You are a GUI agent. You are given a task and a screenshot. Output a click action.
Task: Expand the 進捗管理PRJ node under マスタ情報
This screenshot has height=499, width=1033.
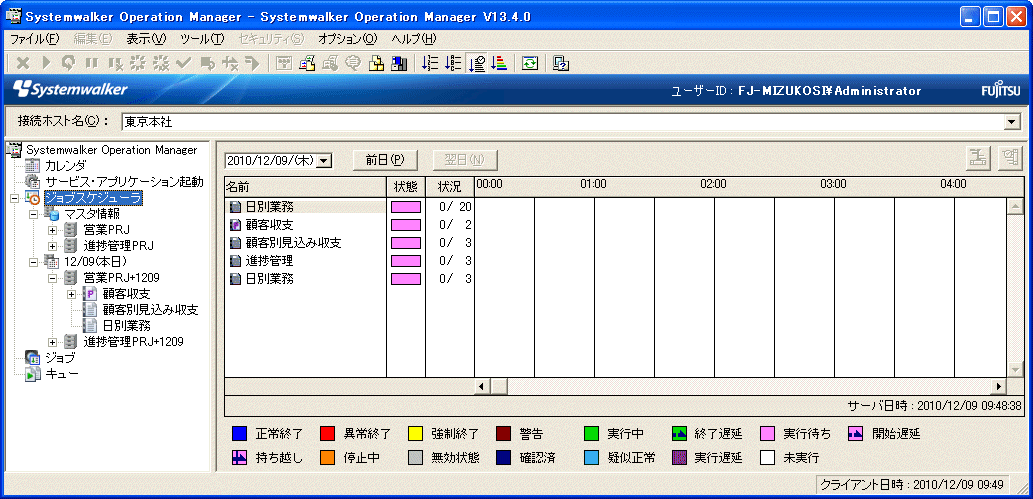pyautogui.click(x=53, y=246)
